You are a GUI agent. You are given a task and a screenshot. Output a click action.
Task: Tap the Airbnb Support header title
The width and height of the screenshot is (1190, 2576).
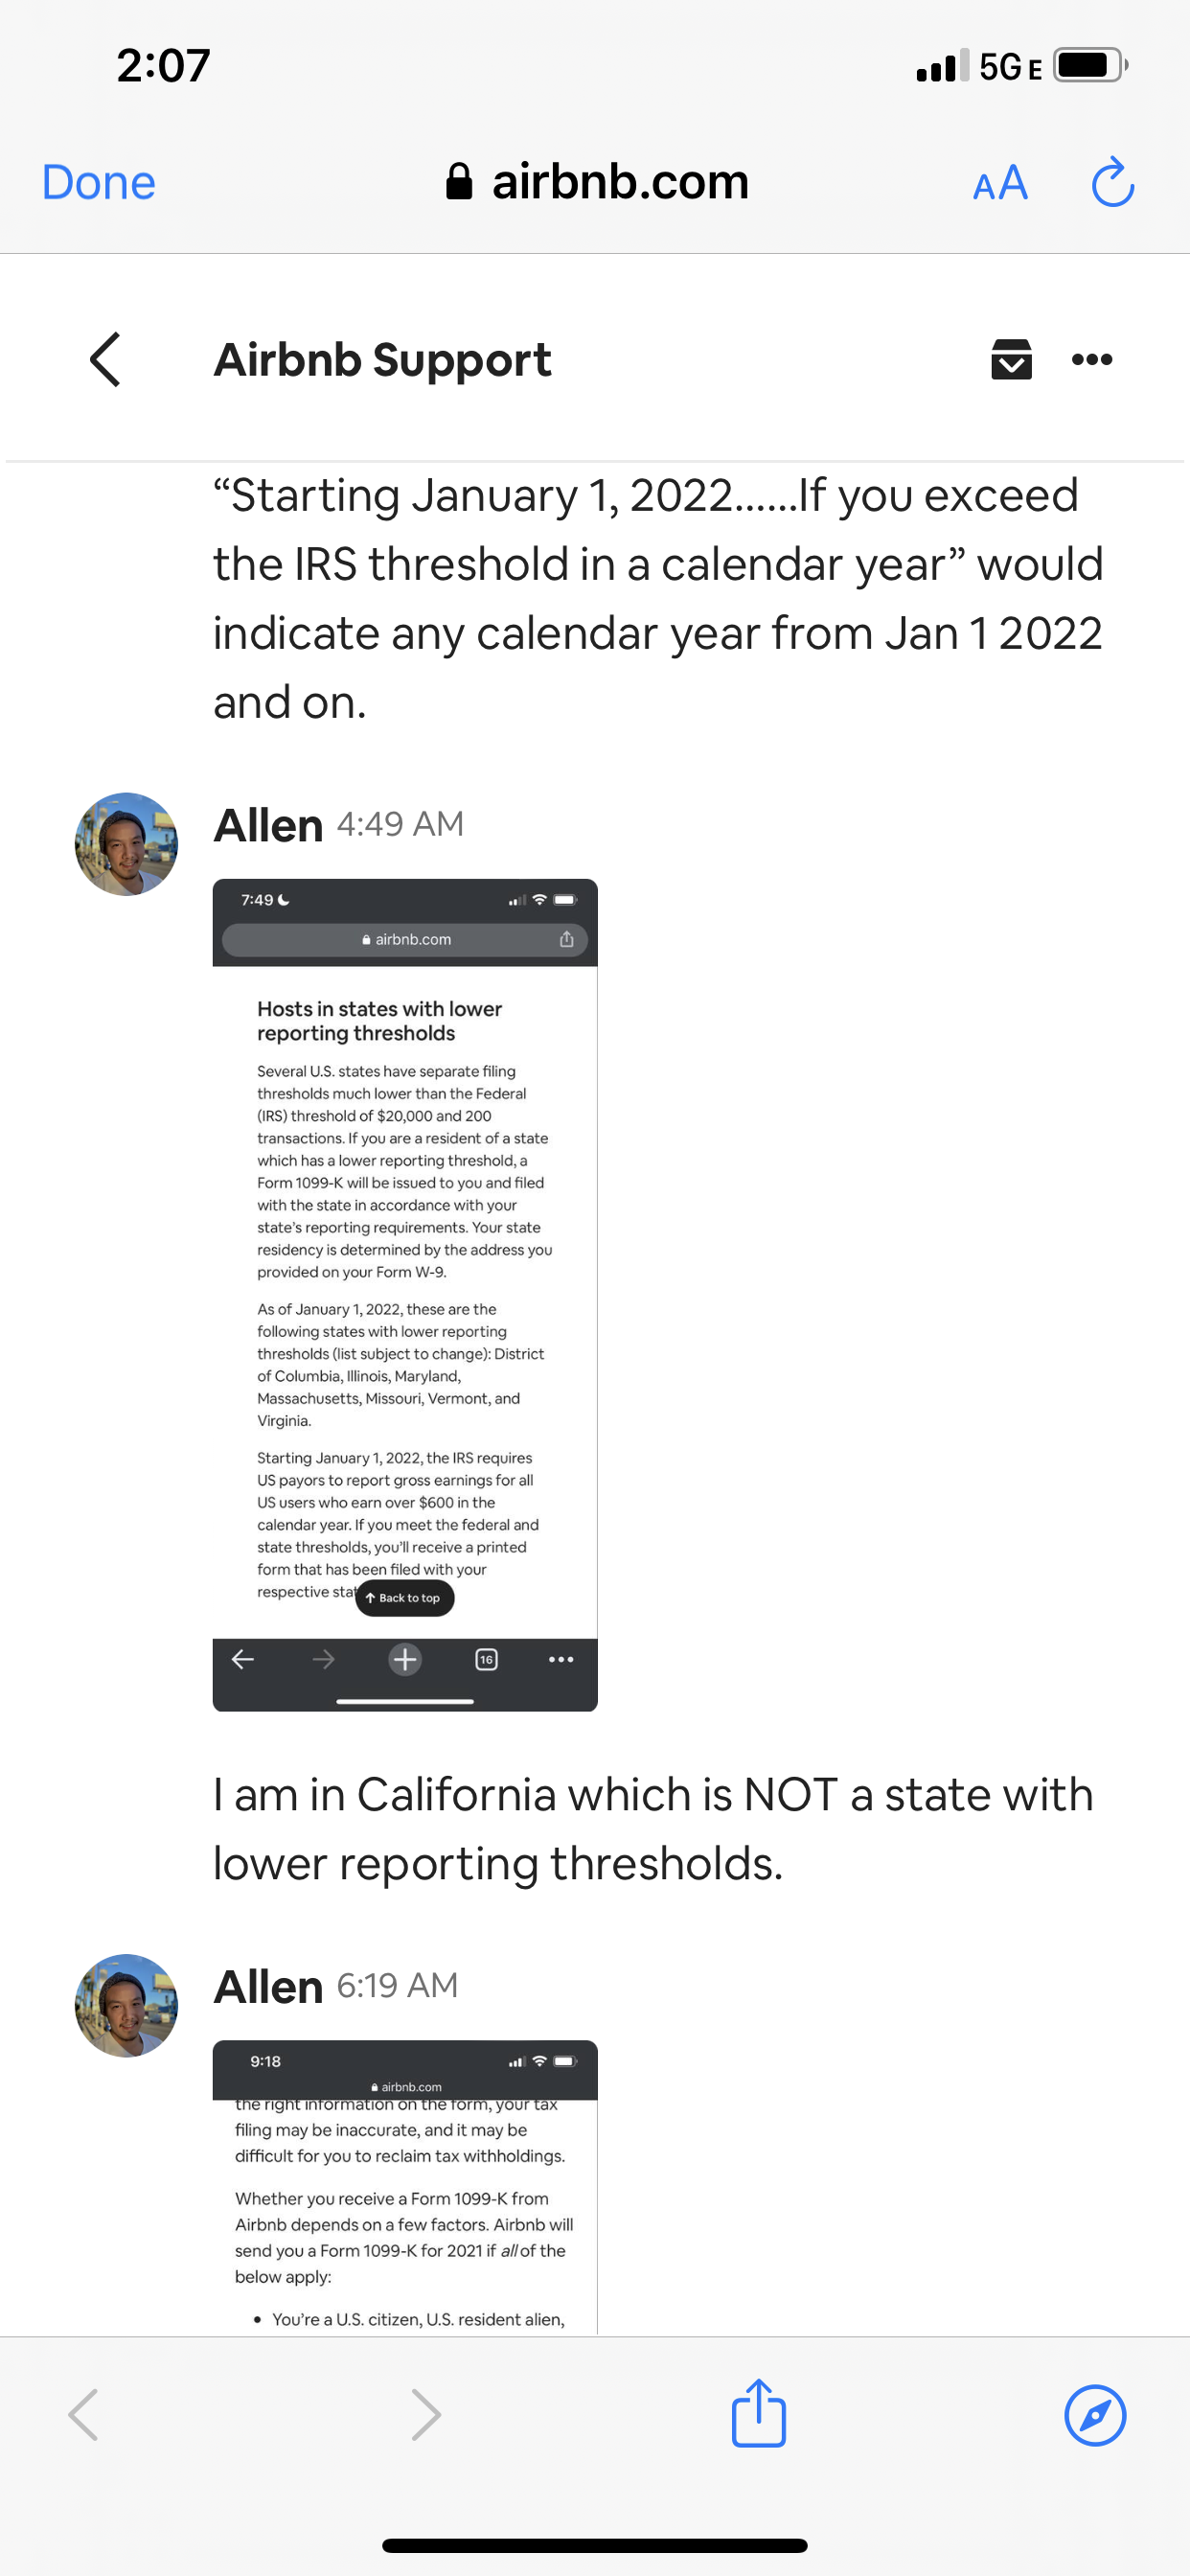click(x=382, y=360)
